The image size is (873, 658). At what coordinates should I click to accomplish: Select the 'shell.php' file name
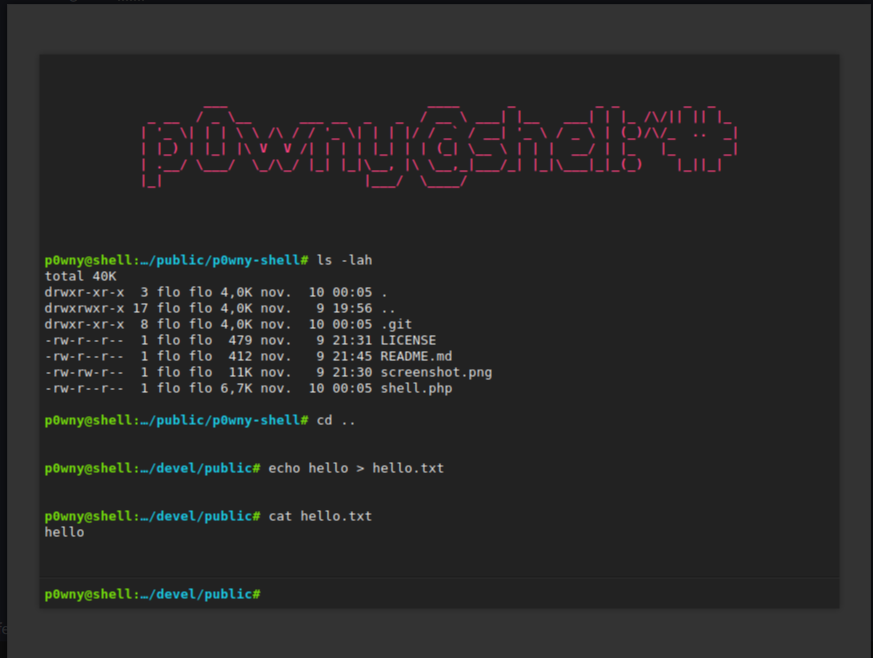416,389
